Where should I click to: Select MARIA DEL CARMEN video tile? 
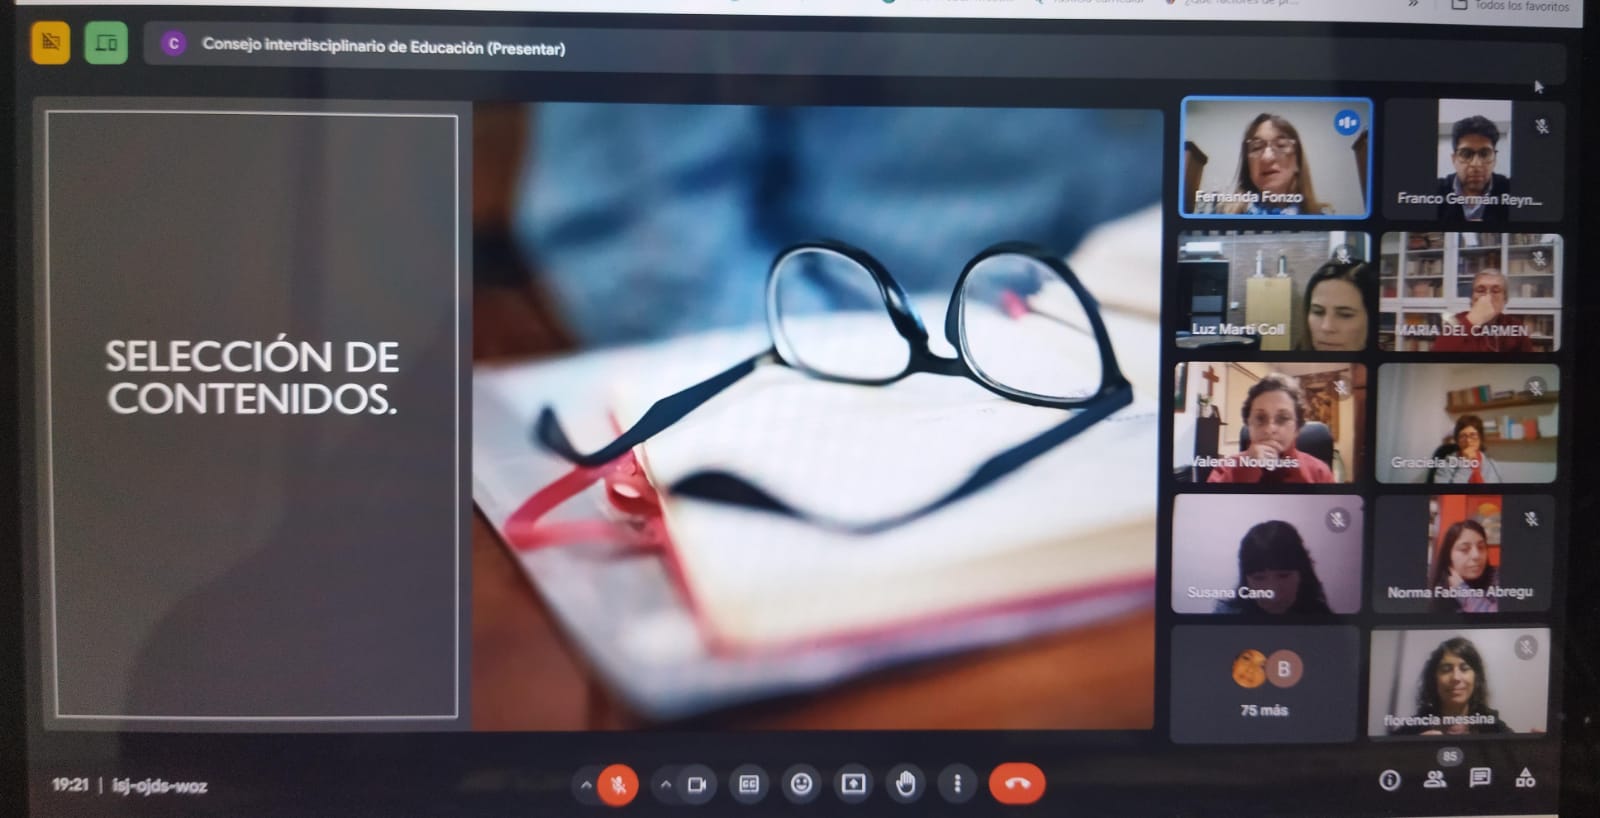(x=1470, y=292)
